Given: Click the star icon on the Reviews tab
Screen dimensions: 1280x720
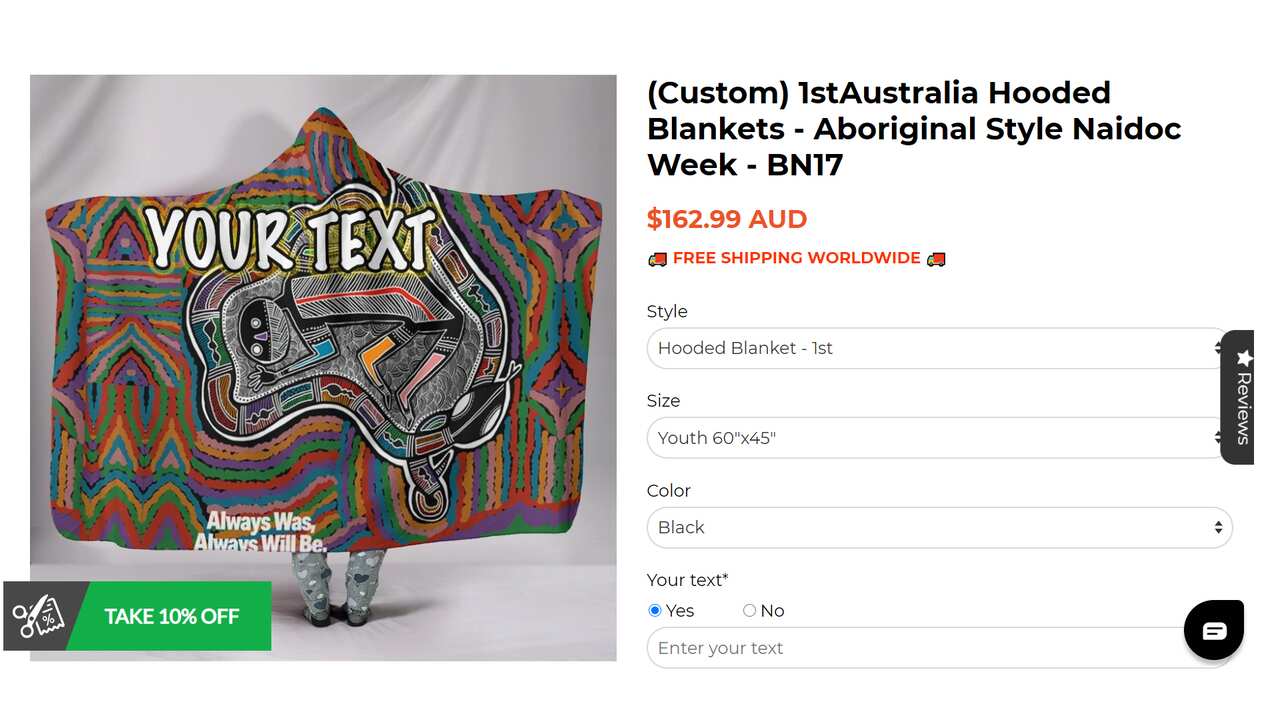Looking at the screenshot, I should [1244, 356].
